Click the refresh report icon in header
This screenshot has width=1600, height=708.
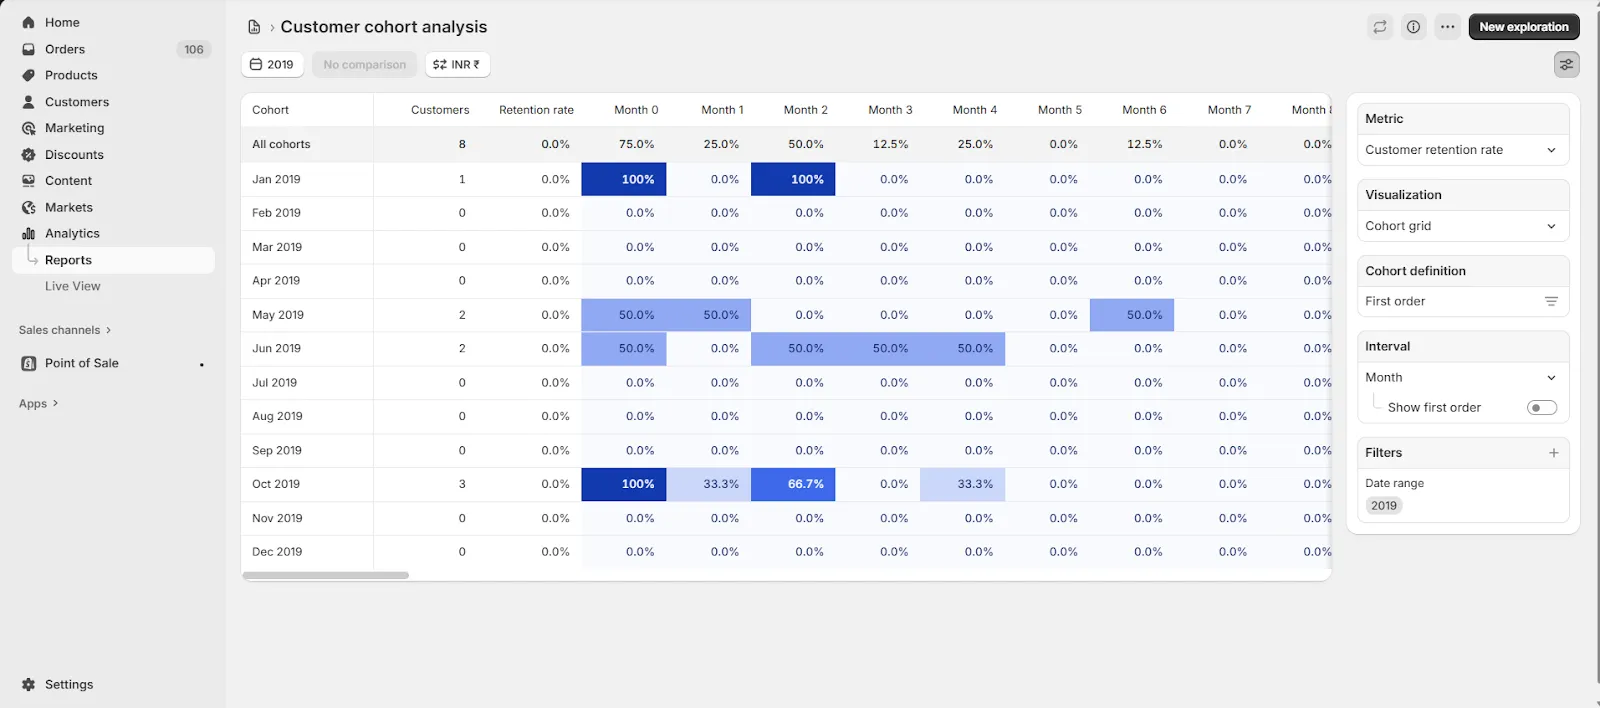pos(1380,27)
